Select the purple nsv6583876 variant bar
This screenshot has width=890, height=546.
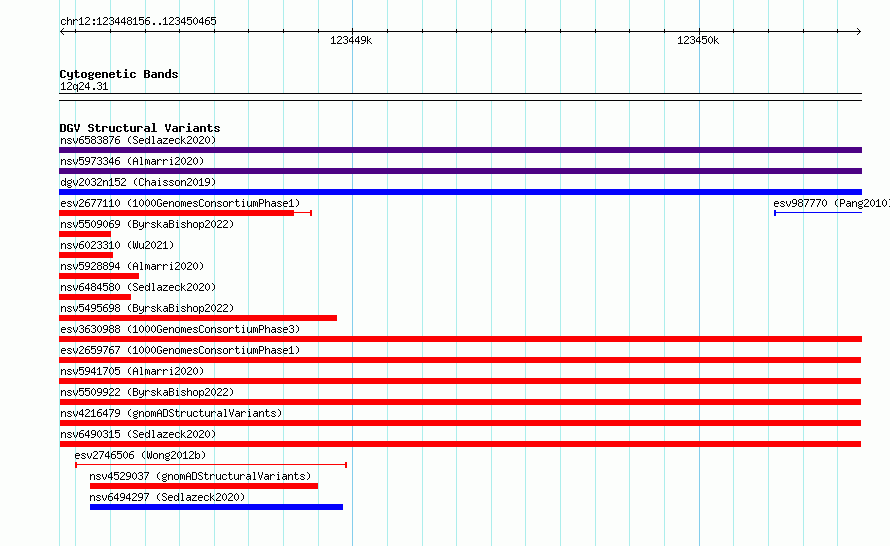460,150
